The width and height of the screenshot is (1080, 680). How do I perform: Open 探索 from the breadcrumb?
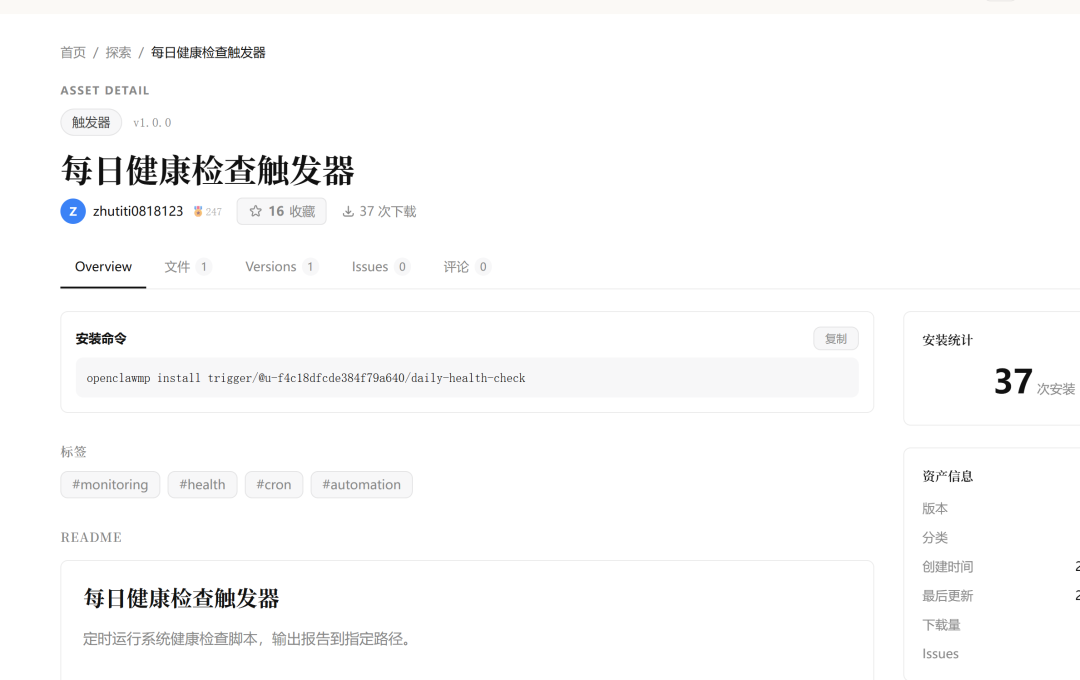click(118, 52)
